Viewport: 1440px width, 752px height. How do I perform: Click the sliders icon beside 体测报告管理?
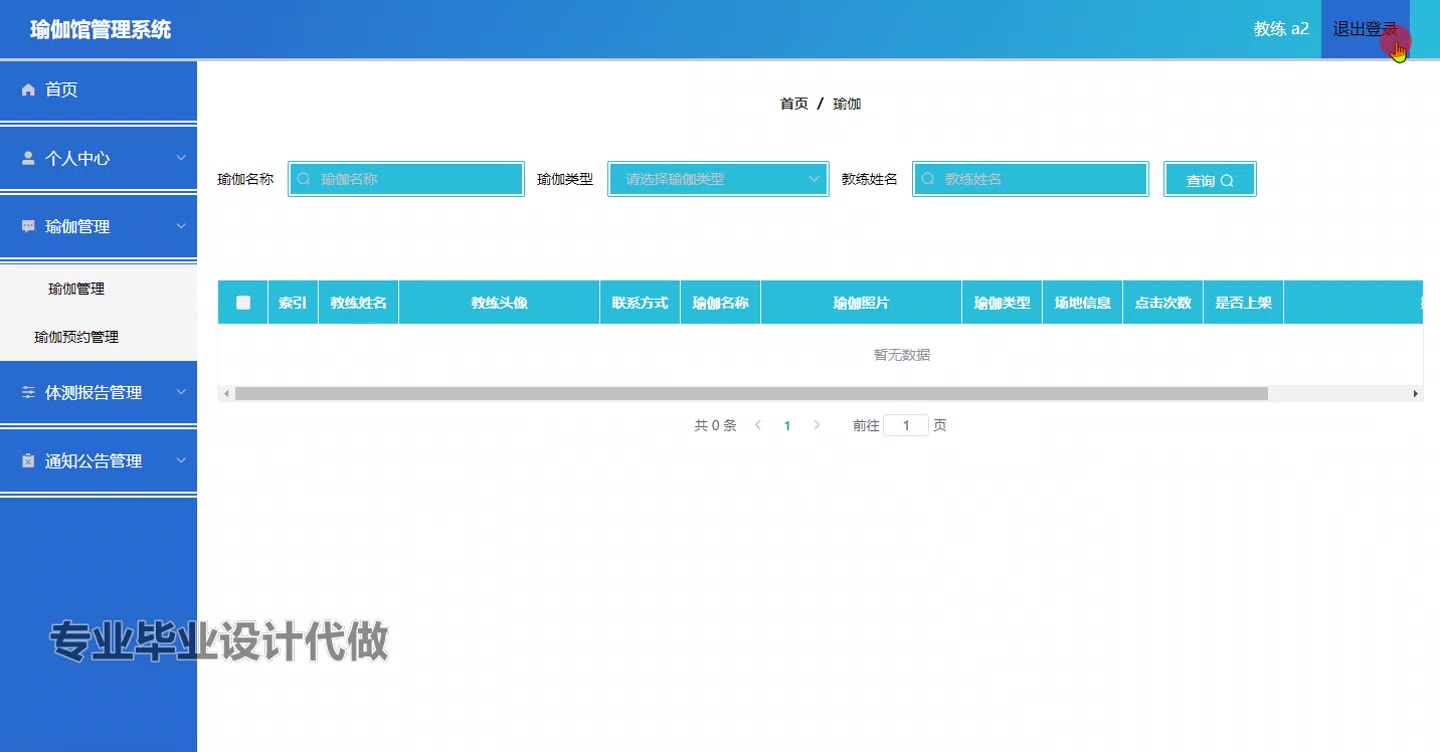[28, 393]
